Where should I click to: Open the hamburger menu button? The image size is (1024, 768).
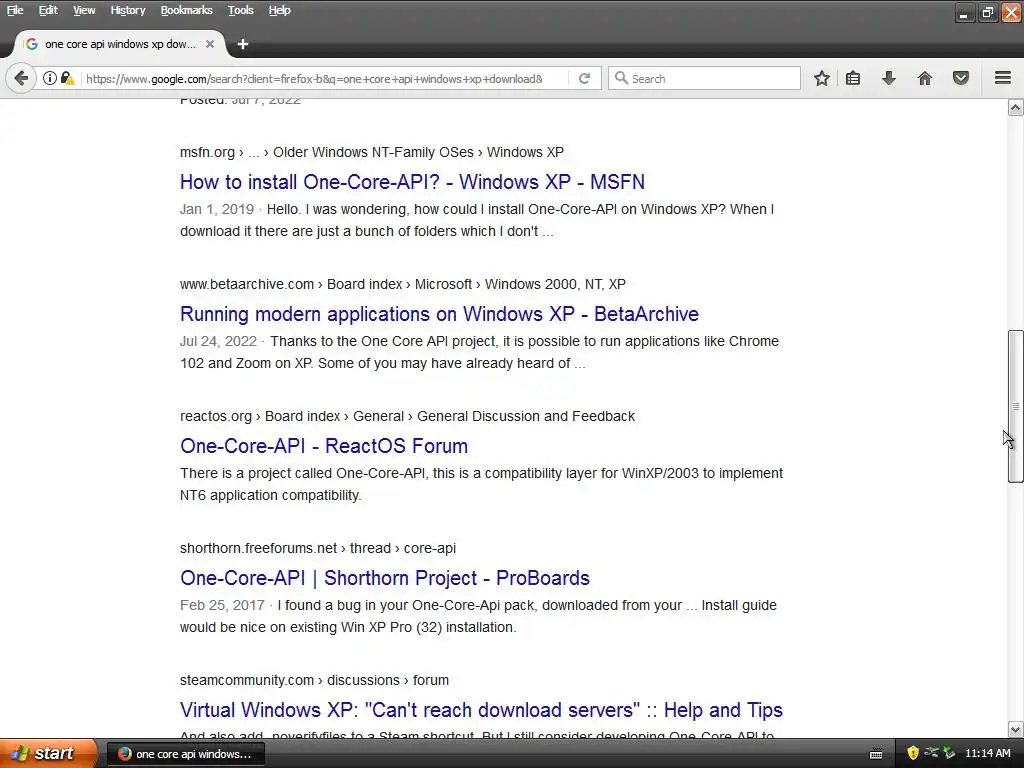pyautogui.click(x=1003, y=78)
